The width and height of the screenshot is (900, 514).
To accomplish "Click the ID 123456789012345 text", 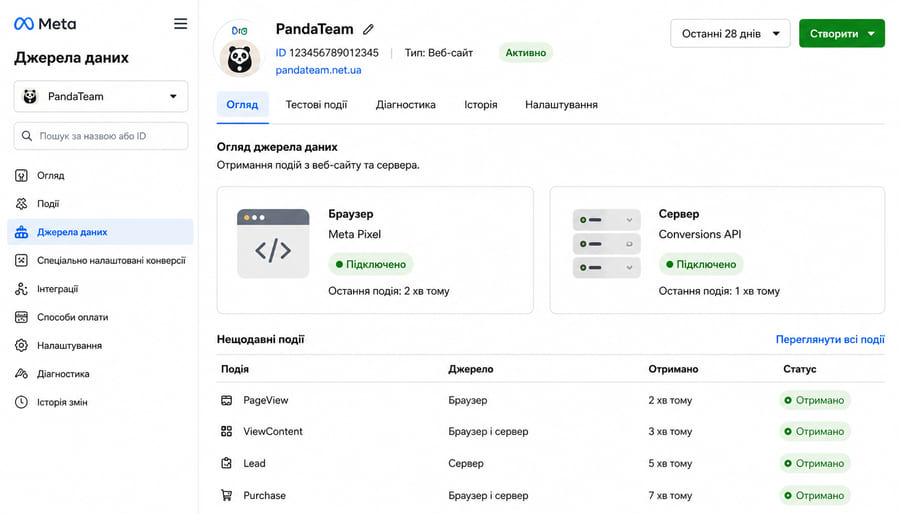I will coord(327,53).
